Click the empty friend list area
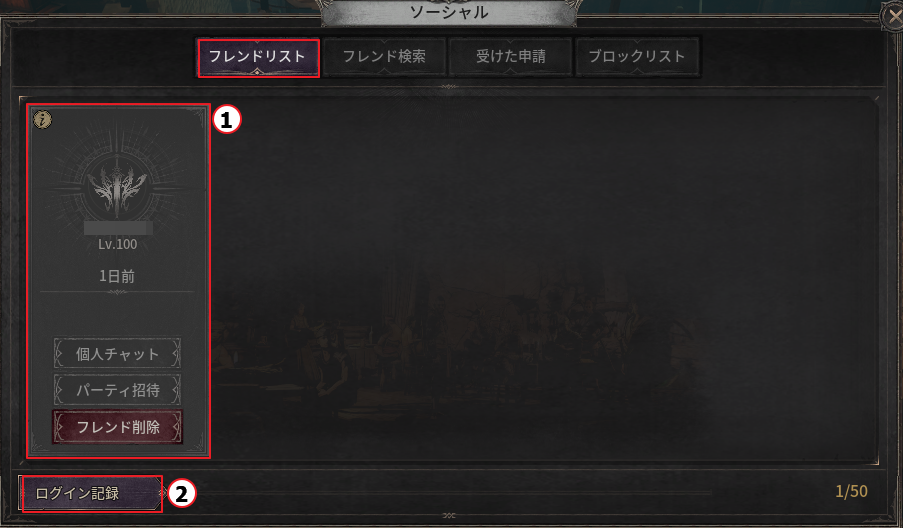 544,279
